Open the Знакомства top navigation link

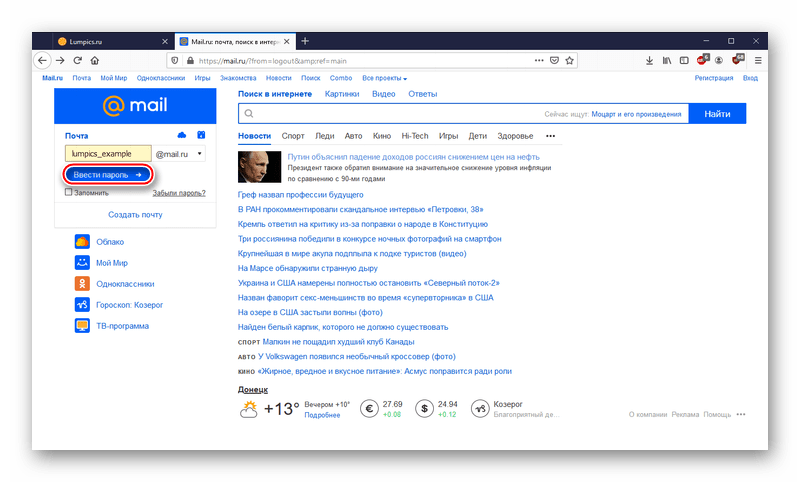[238, 78]
